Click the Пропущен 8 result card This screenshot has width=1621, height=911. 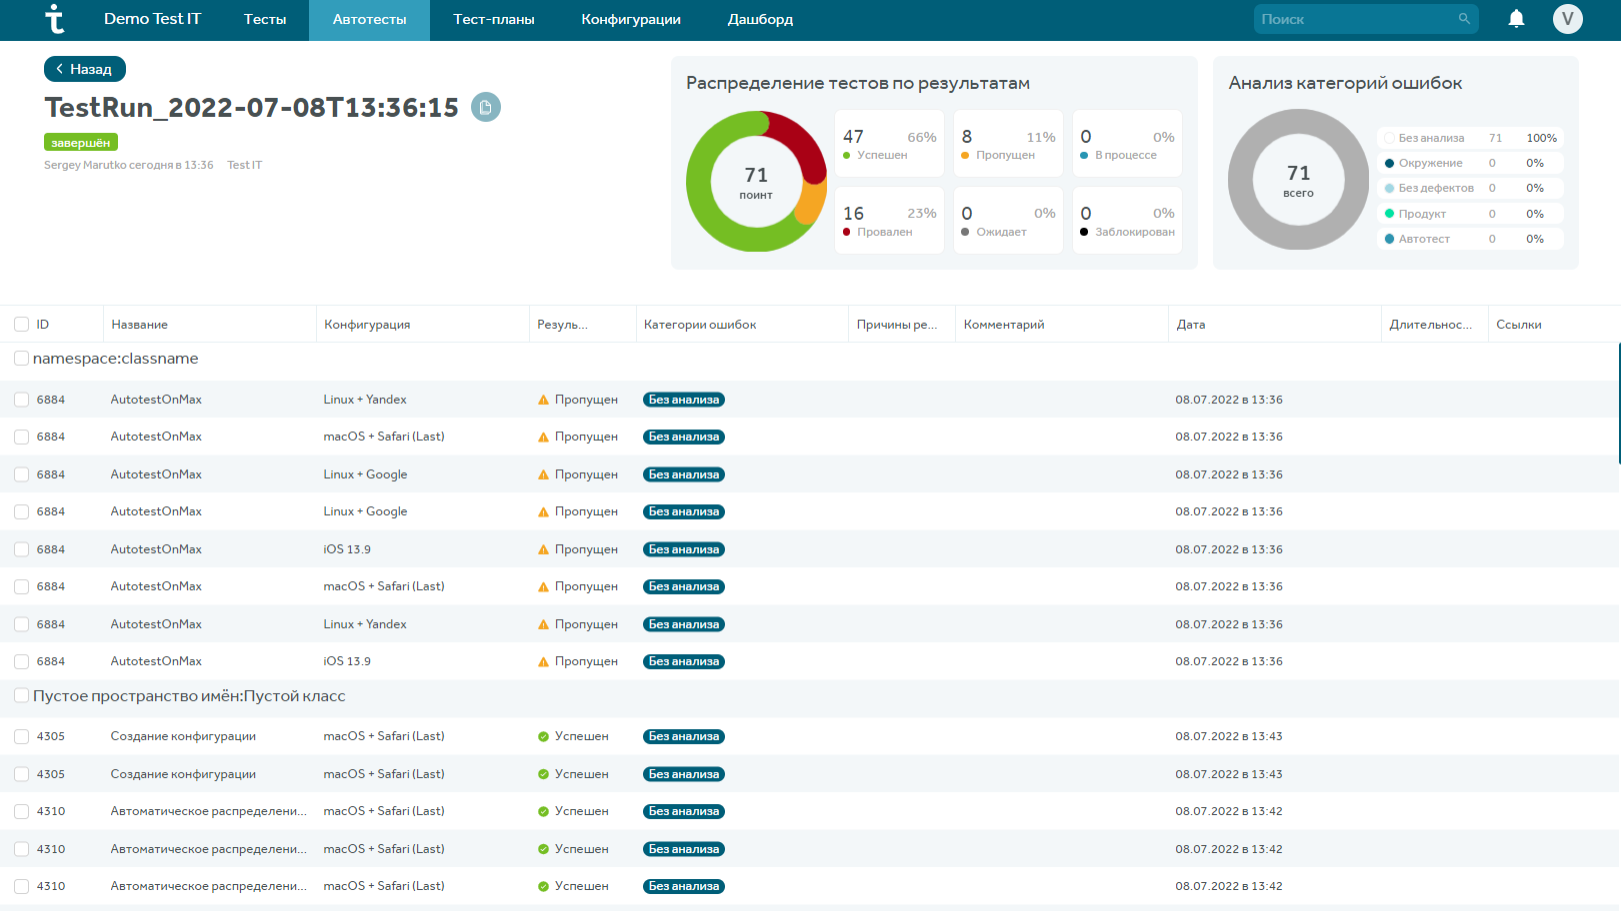1008,144
